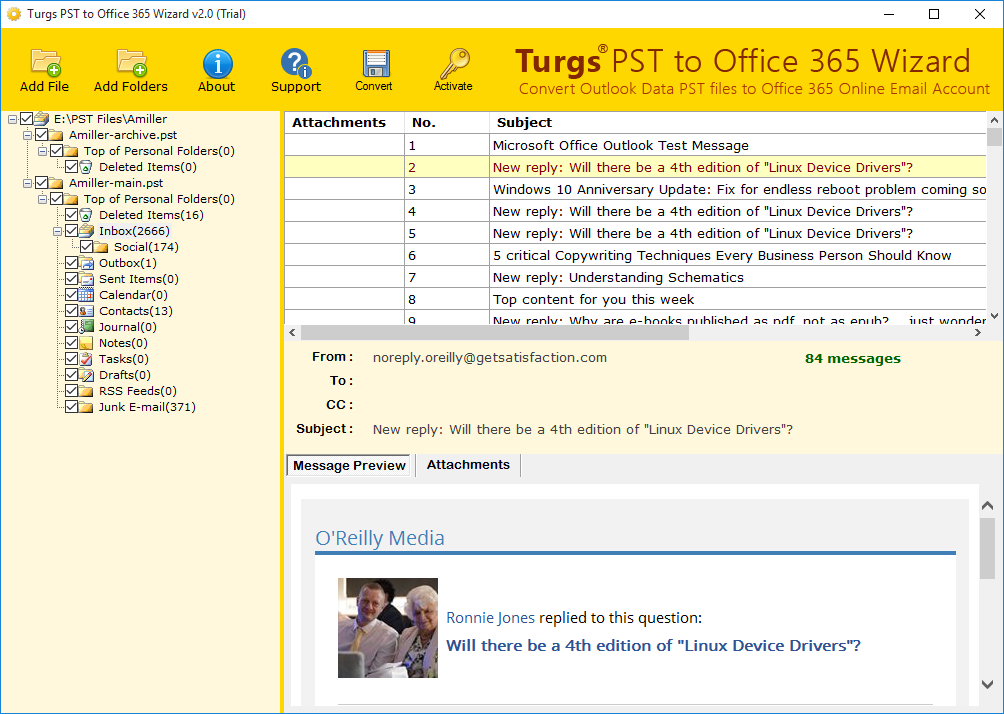Image resolution: width=1004 pixels, height=714 pixels.
Task: Collapse the Inbox(2666) tree node
Action: [x=58, y=231]
